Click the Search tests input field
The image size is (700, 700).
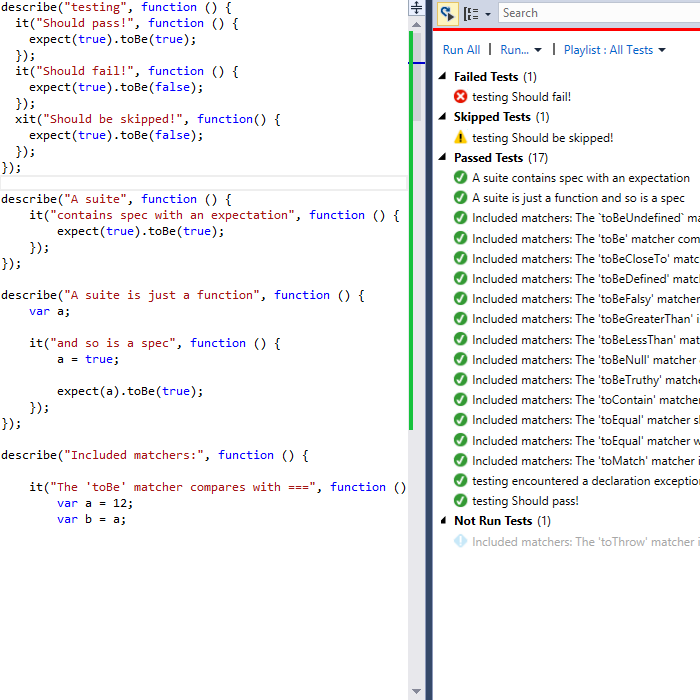[599, 13]
